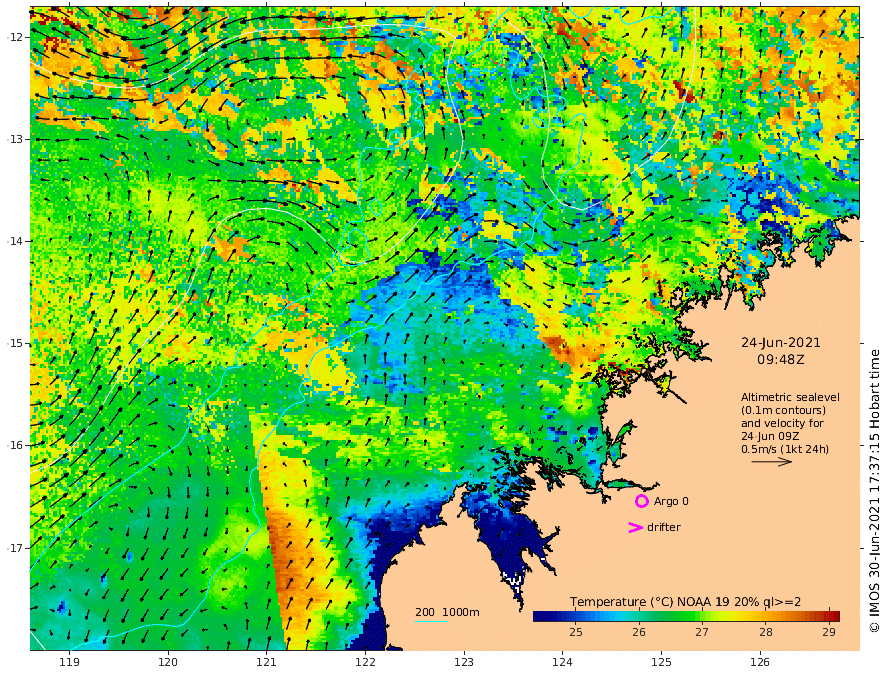Click the '(0.1m contours)' caption line
This screenshot has width=880, height=680.
[783, 410]
